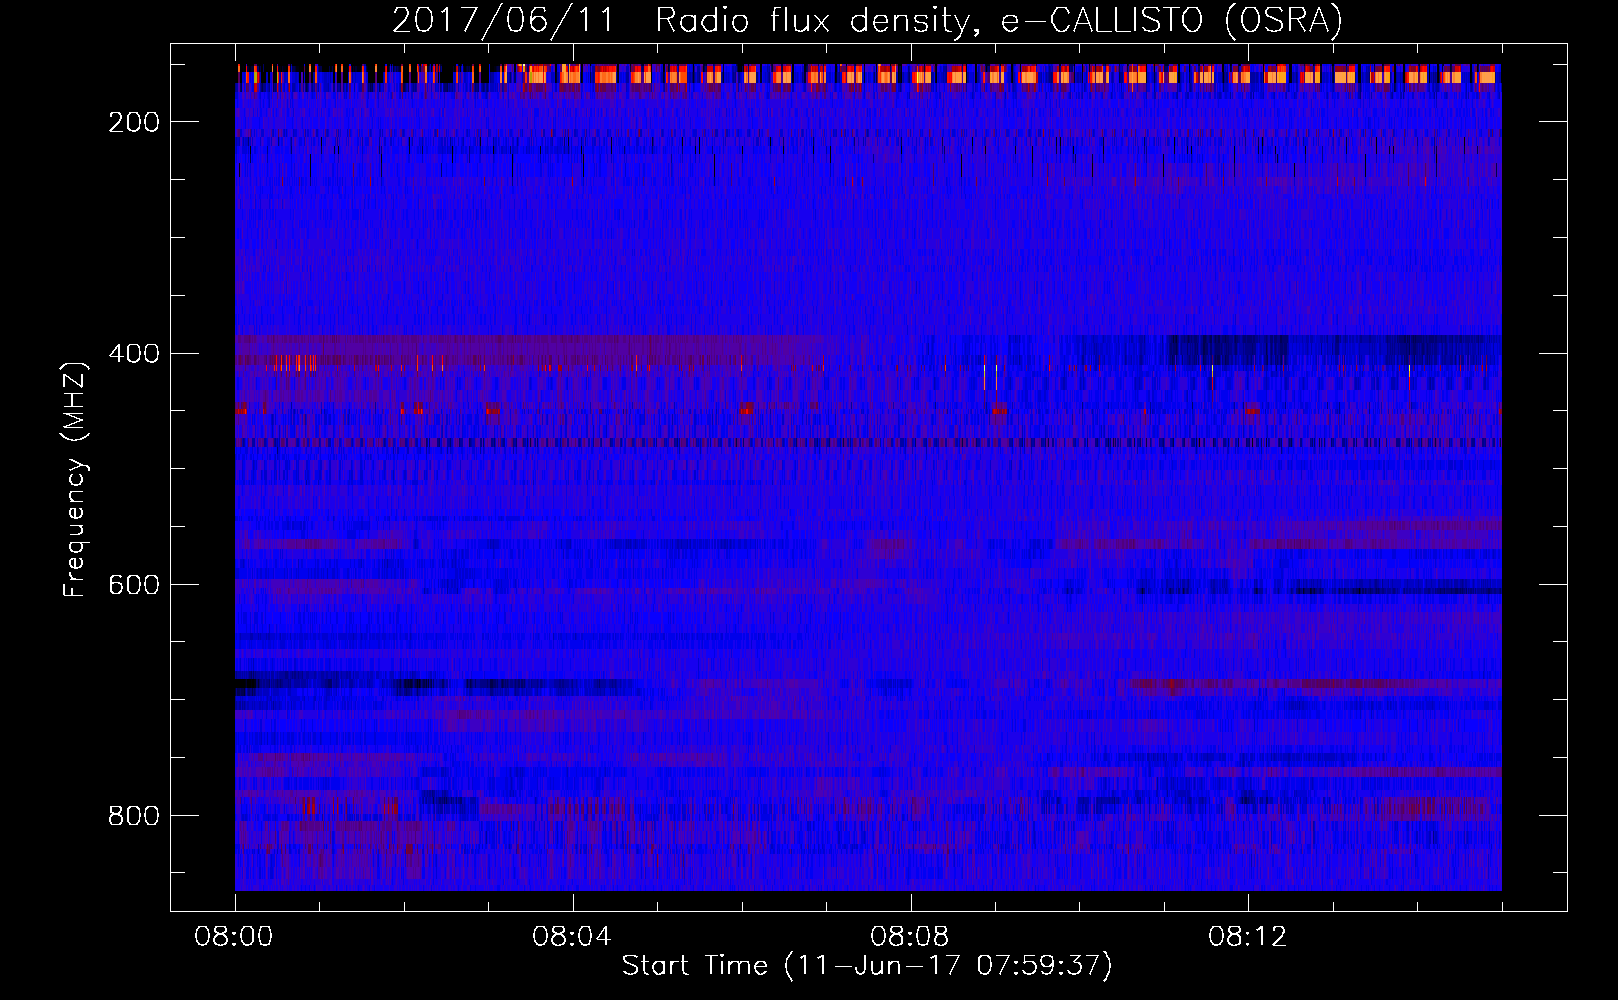The width and height of the screenshot is (1618, 1000).
Task: Click the '400' frequency tick label
Action: click(x=134, y=354)
